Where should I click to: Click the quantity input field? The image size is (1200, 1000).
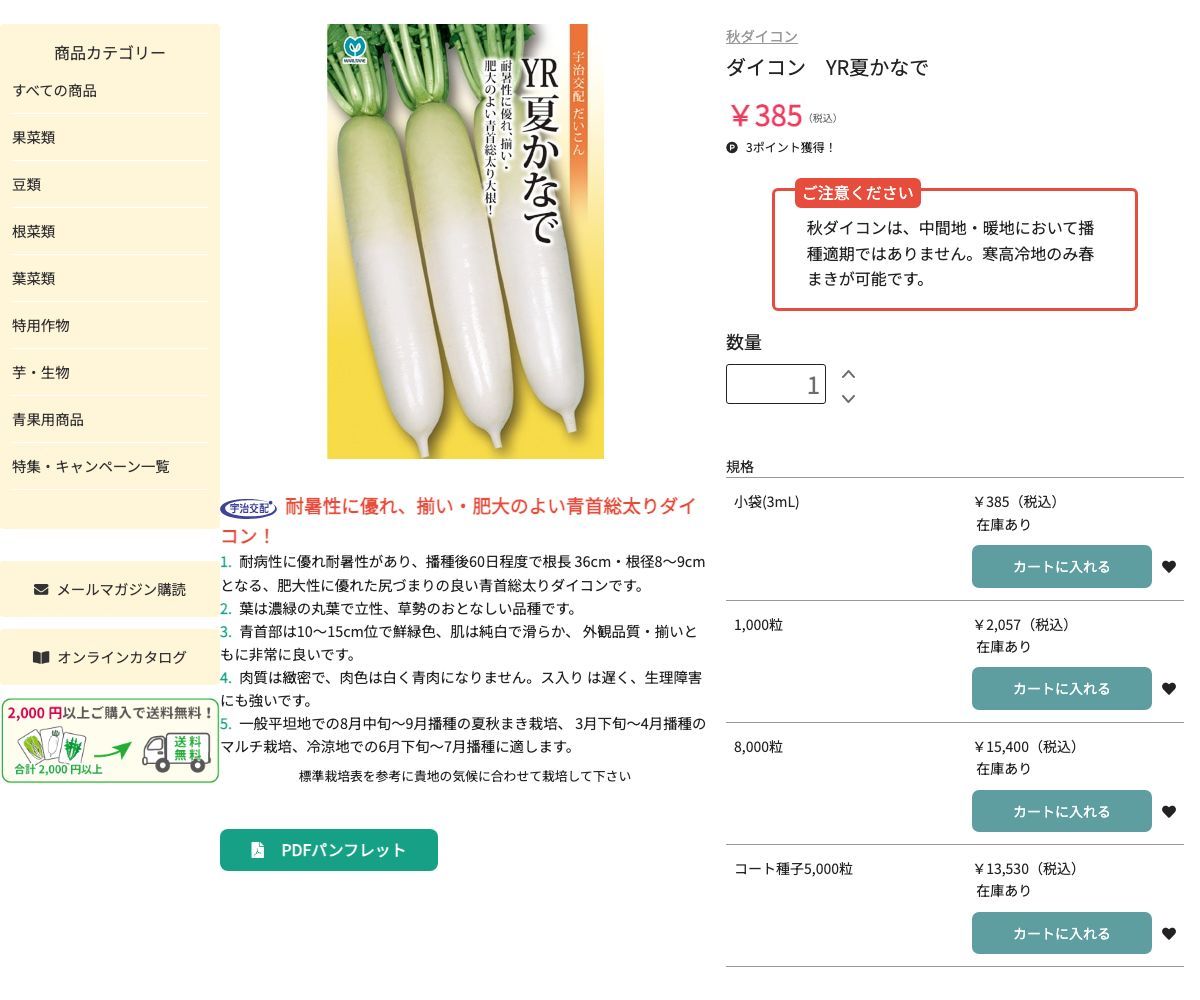point(776,383)
